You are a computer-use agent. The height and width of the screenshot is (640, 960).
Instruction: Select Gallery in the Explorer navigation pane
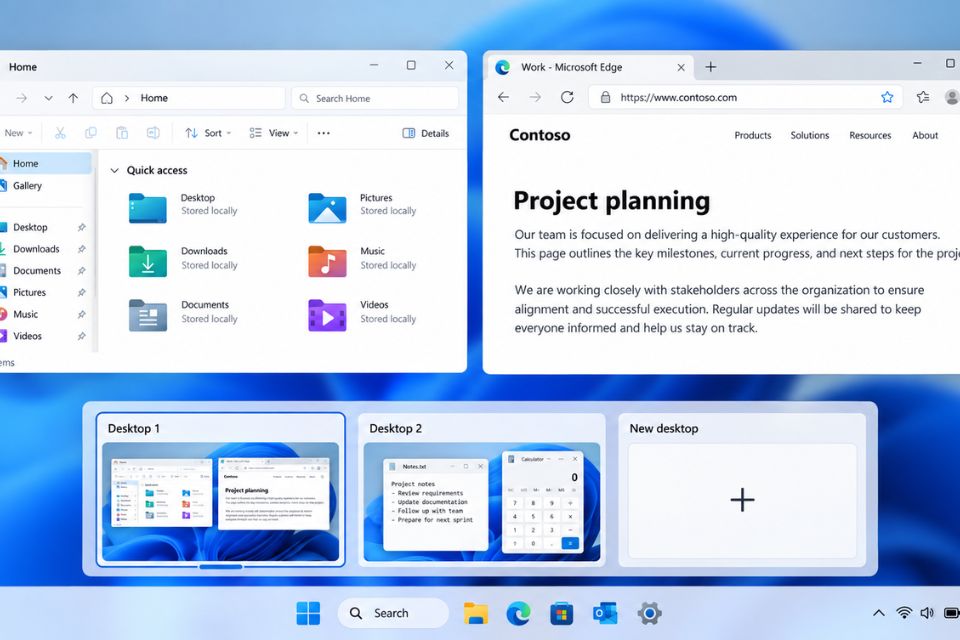[x=44, y=186]
